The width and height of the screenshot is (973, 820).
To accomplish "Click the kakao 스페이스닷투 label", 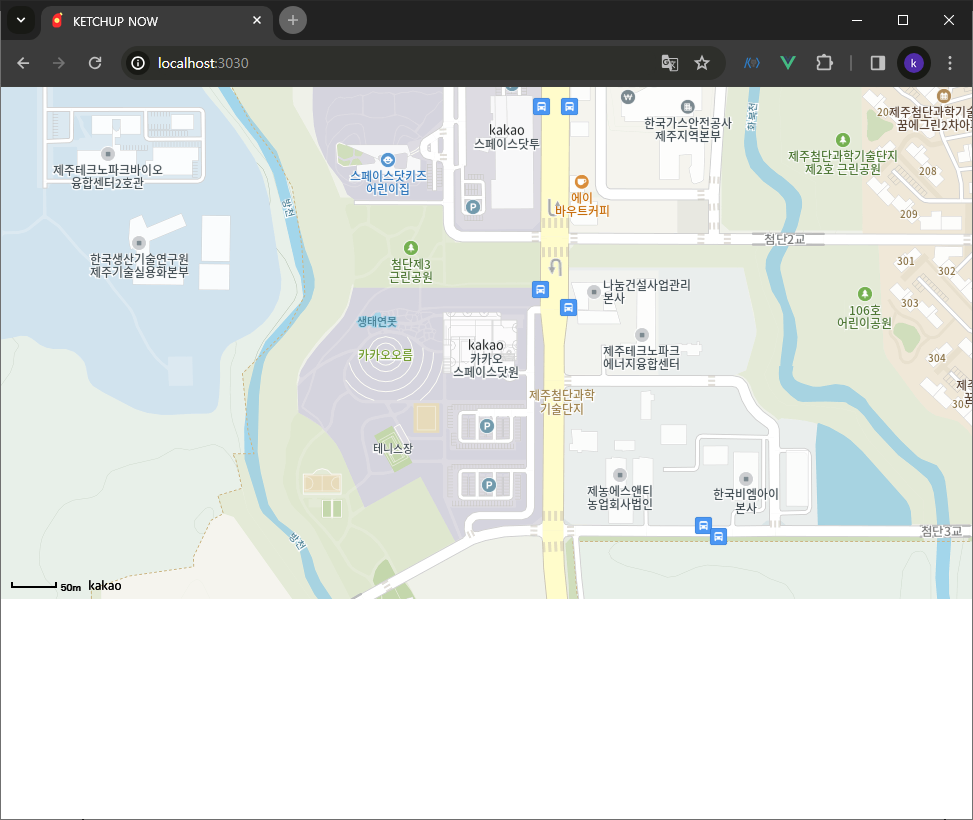I will (x=506, y=137).
